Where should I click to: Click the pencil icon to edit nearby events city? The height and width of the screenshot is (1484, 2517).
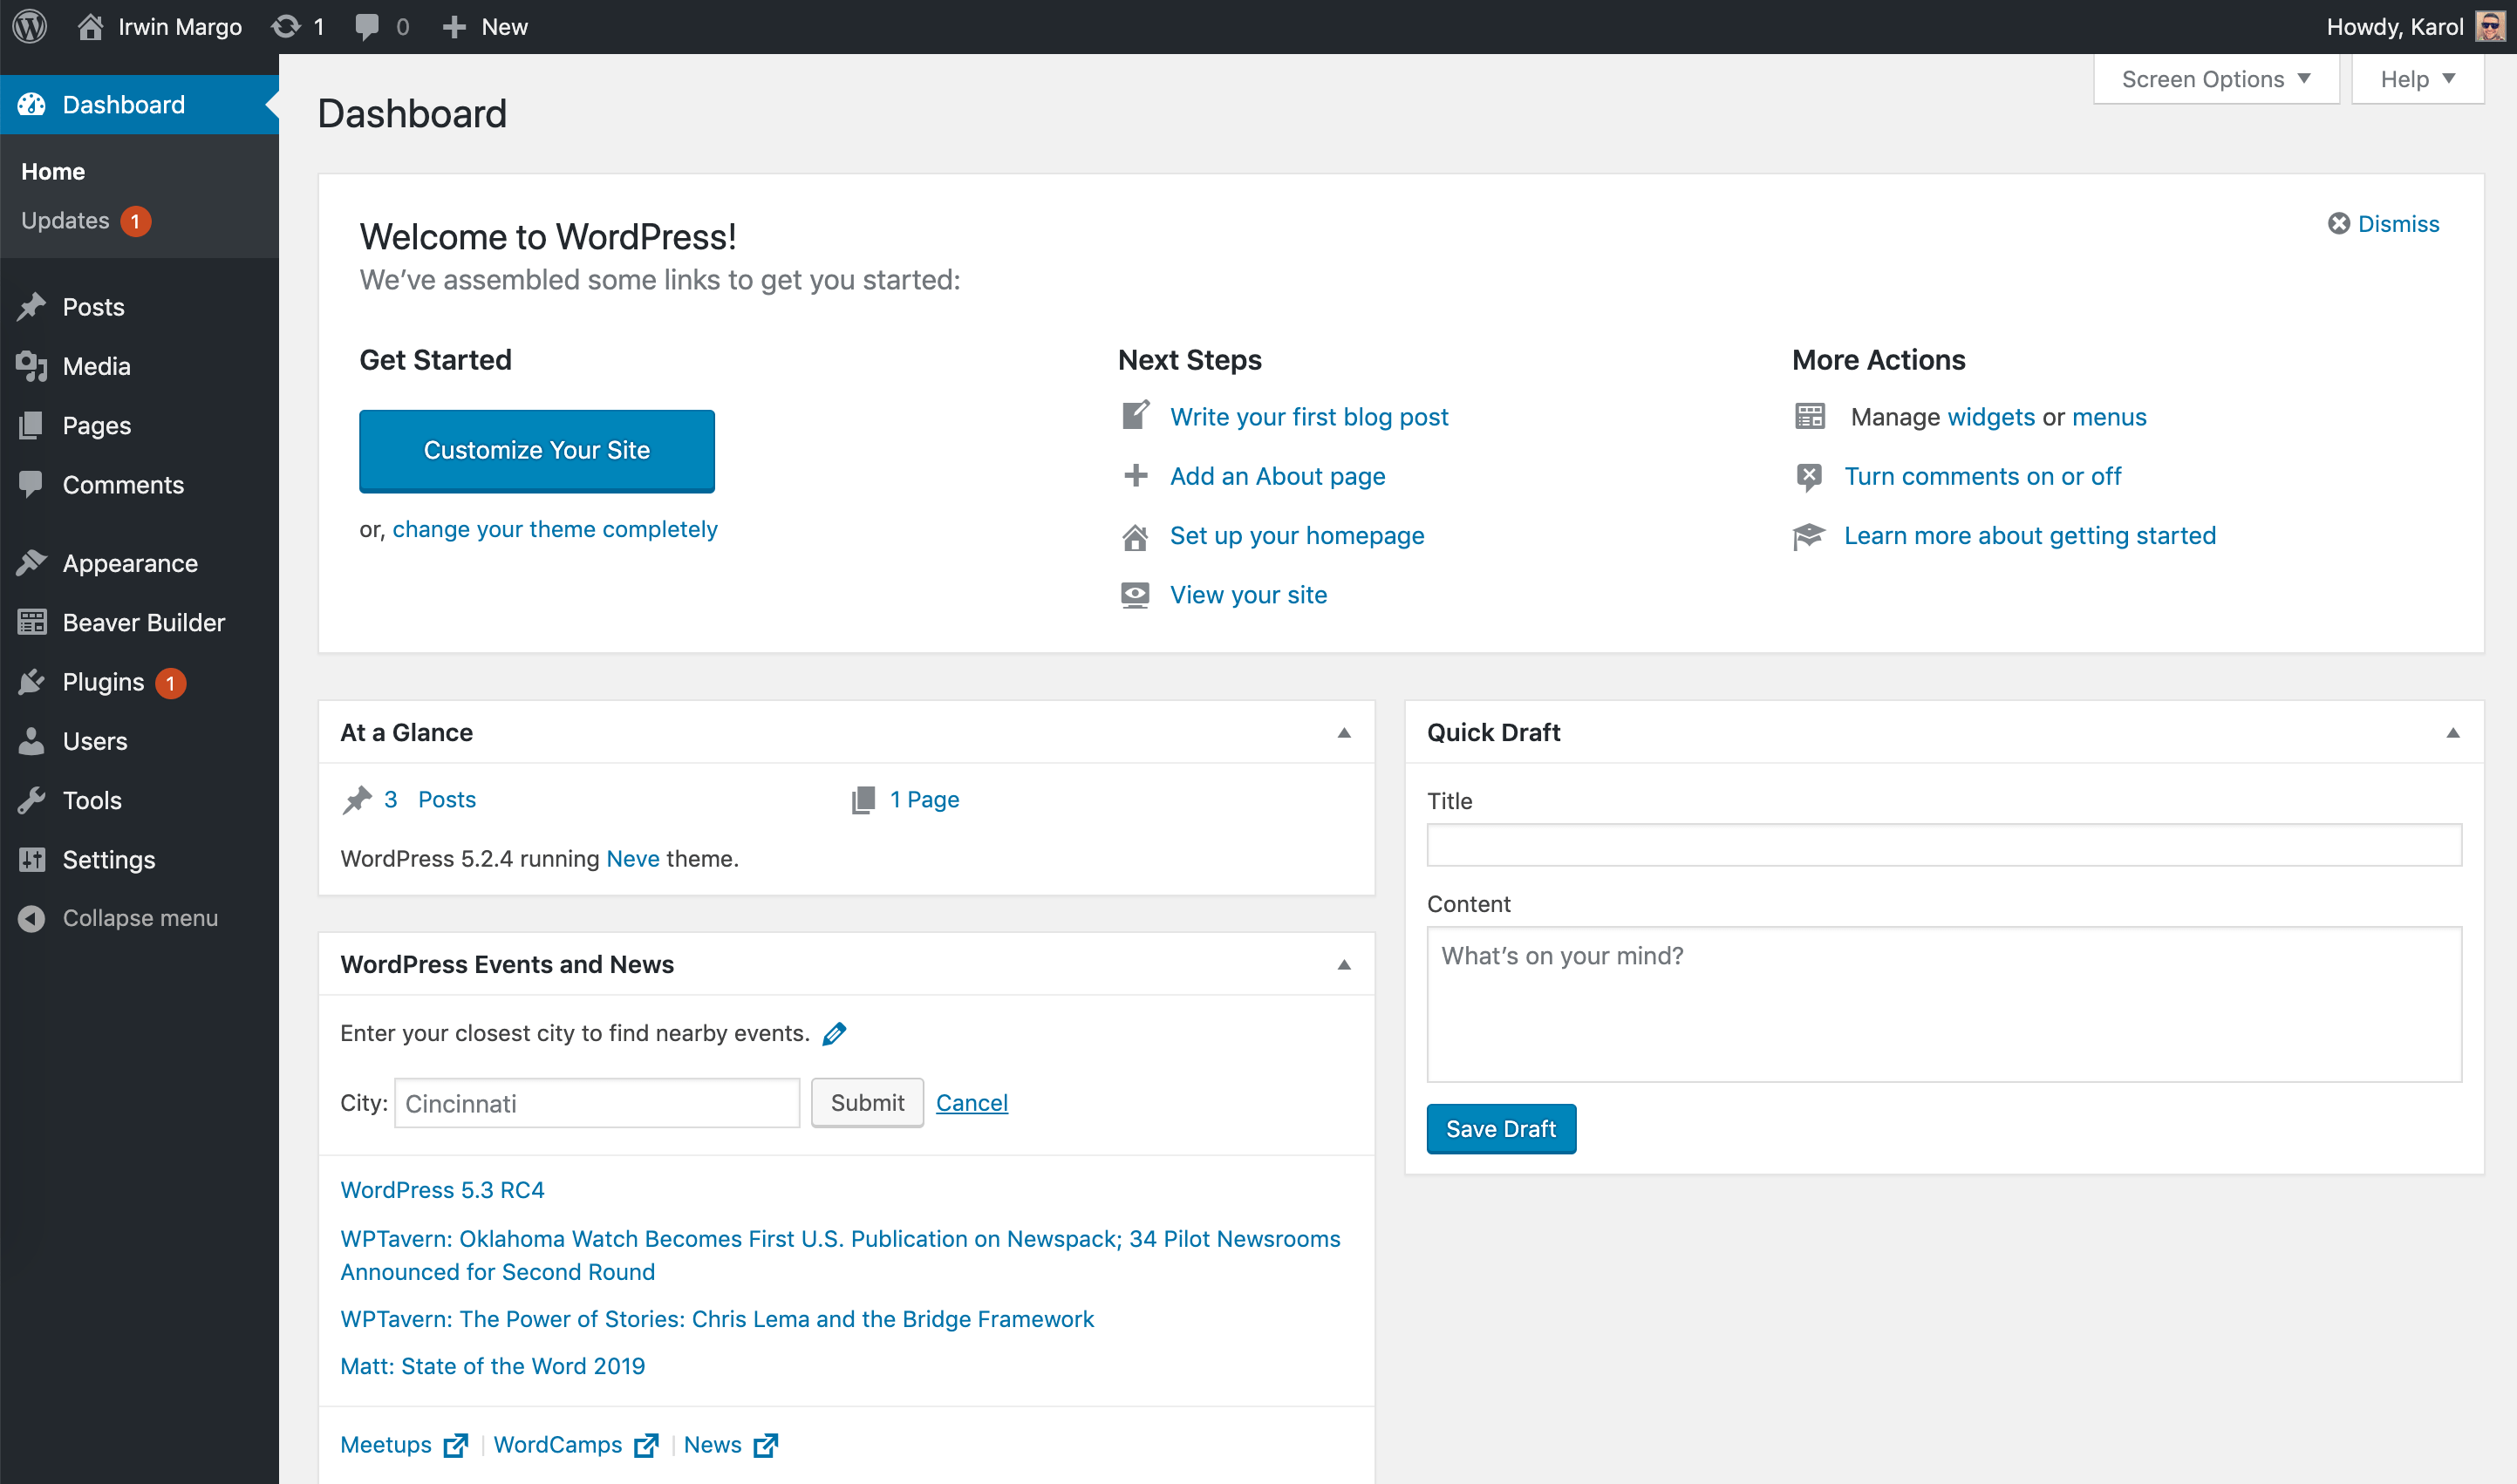[835, 1033]
